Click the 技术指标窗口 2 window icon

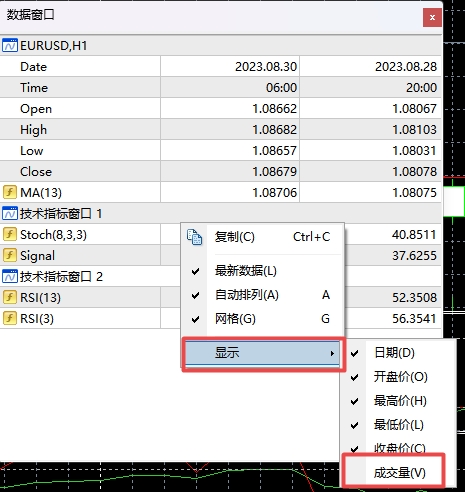click(10, 276)
